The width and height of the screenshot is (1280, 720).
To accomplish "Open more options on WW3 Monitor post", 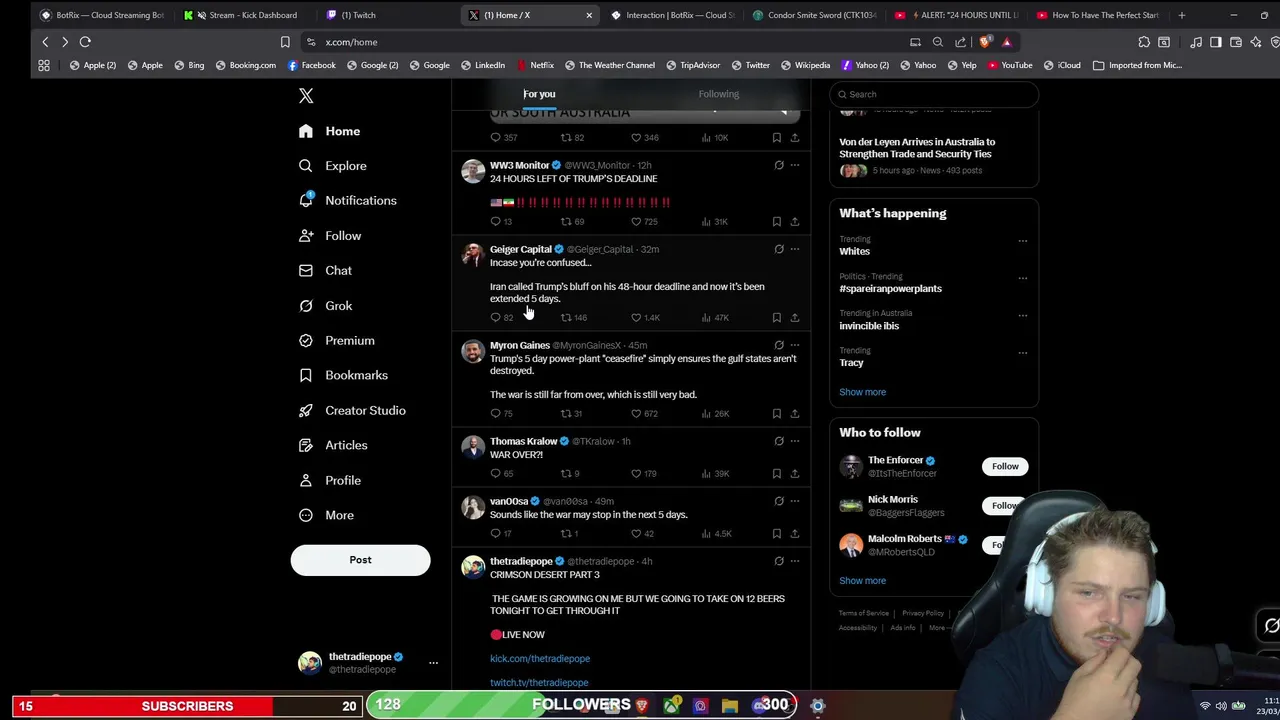I will 795,165.
